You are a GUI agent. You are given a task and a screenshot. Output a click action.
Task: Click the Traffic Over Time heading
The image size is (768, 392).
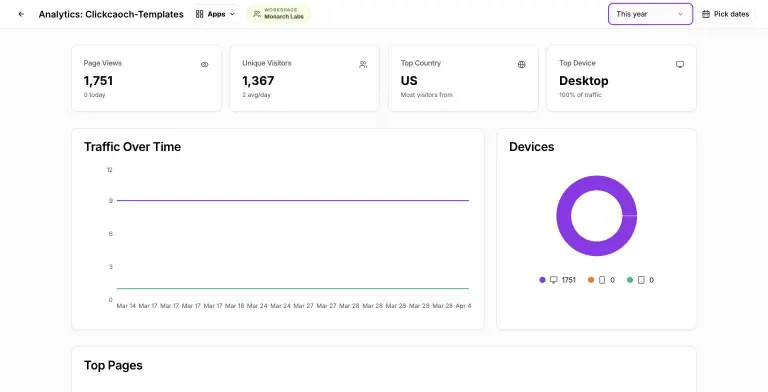132,147
